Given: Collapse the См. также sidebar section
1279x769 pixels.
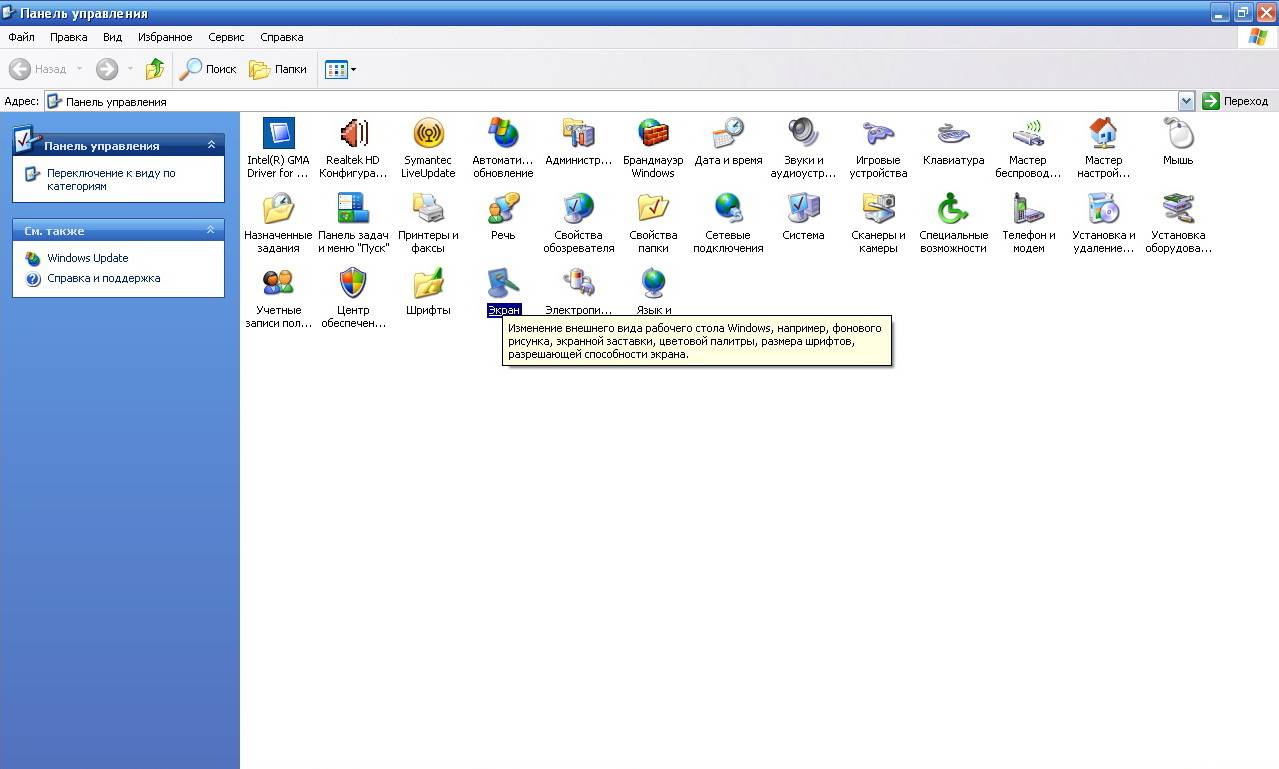Looking at the screenshot, I should pyautogui.click(x=211, y=230).
